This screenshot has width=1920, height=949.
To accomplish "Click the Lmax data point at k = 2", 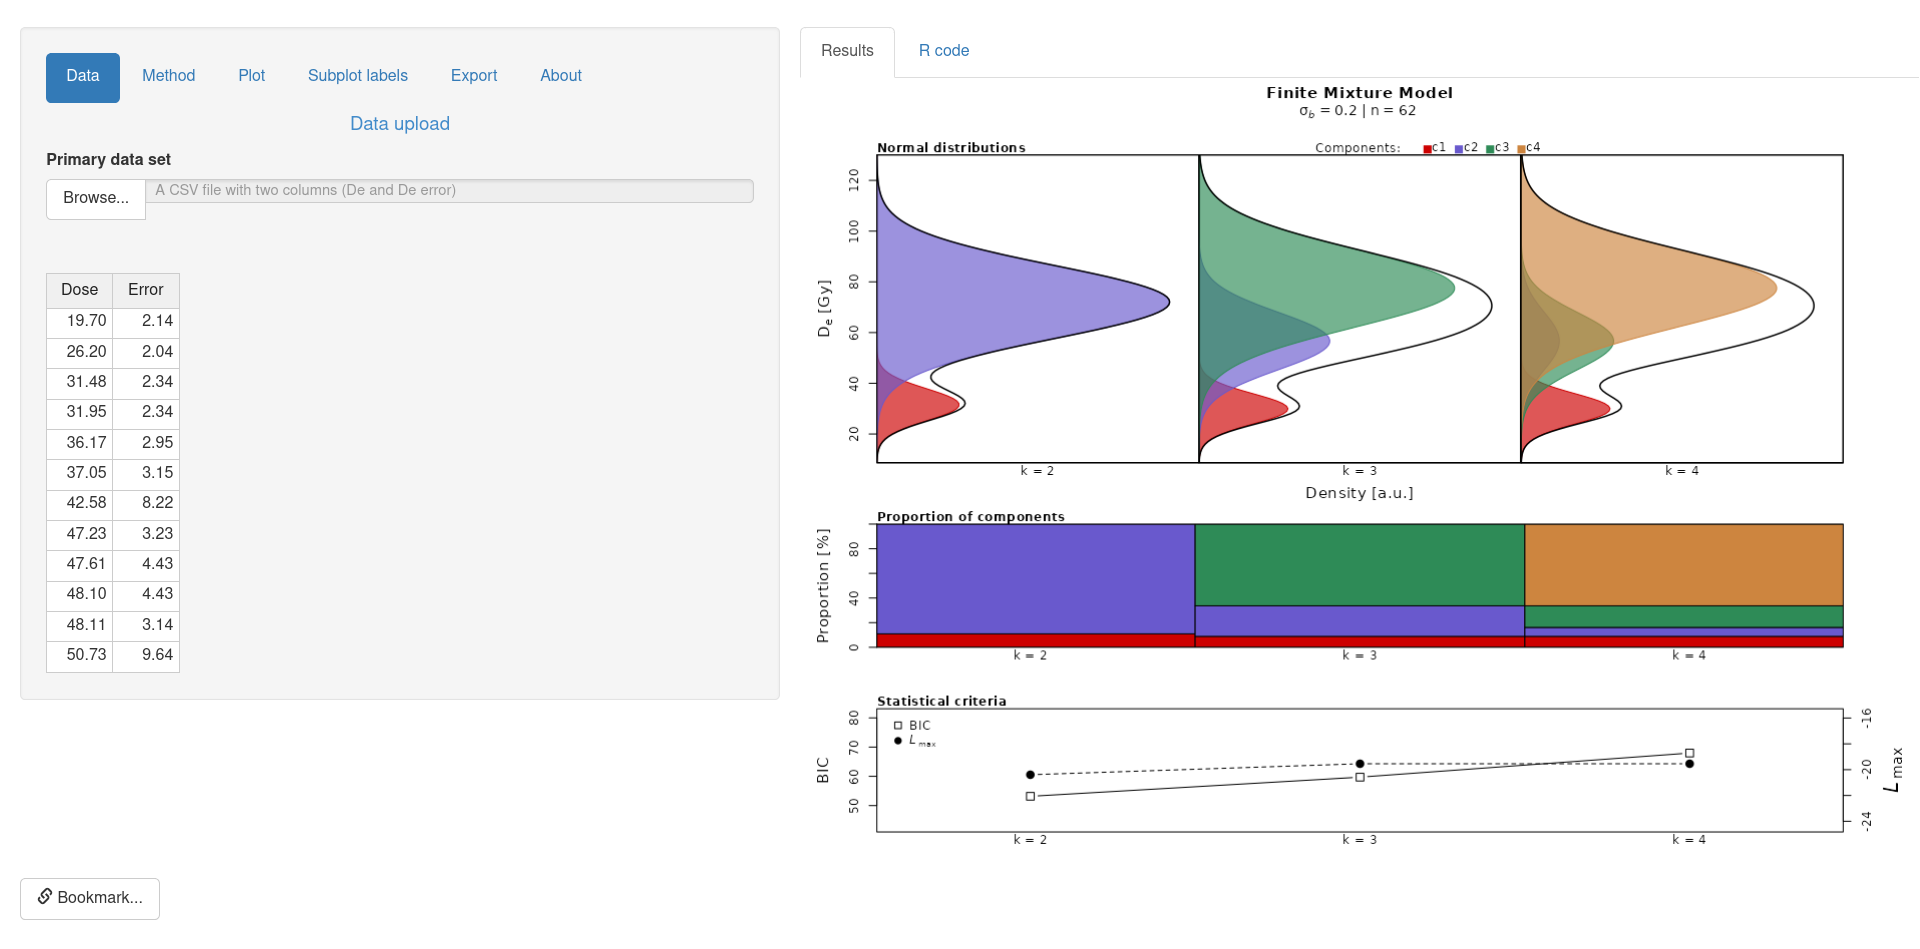I will 1030,775.
